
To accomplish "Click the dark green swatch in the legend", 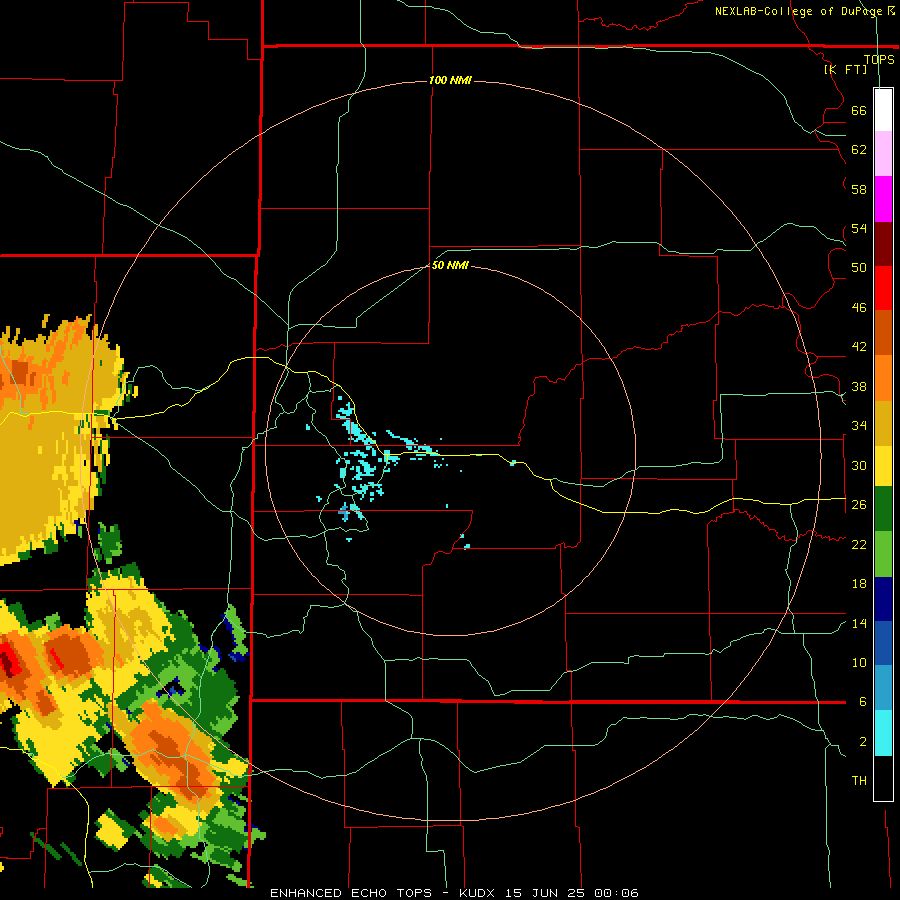I will click(883, 509).
